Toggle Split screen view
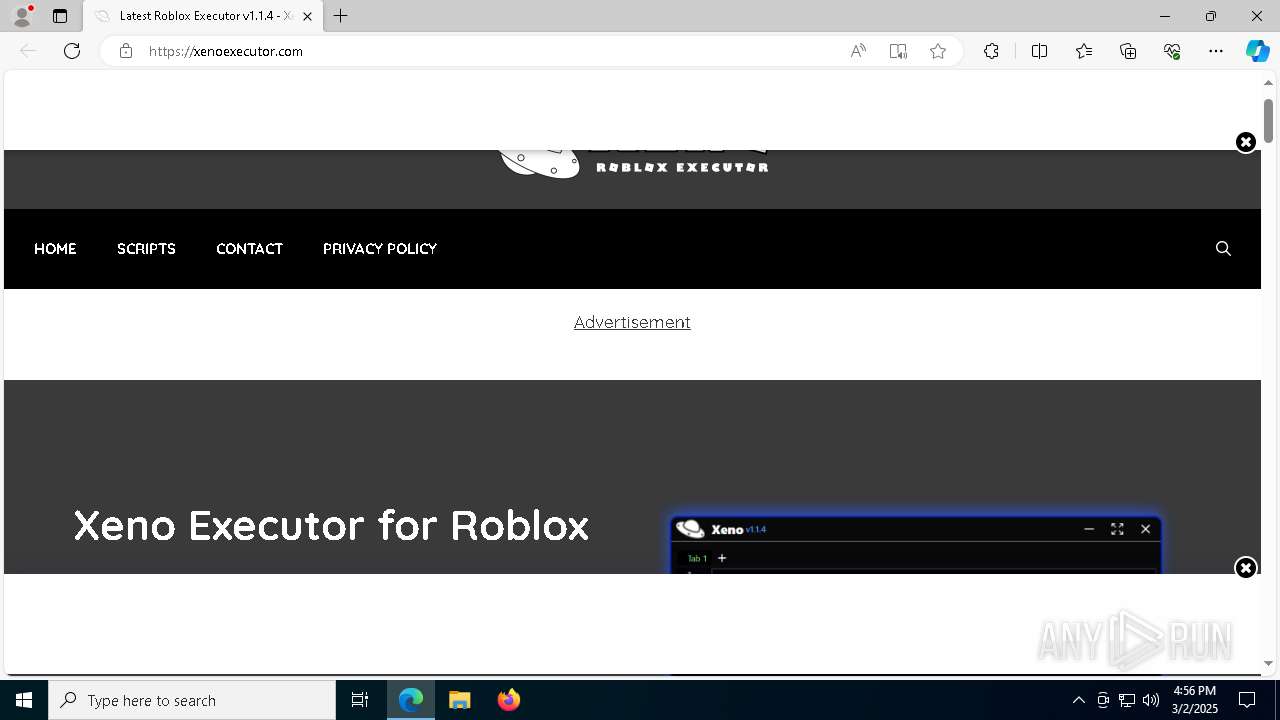This screenshot has width=1280, height=720. 1039,51
